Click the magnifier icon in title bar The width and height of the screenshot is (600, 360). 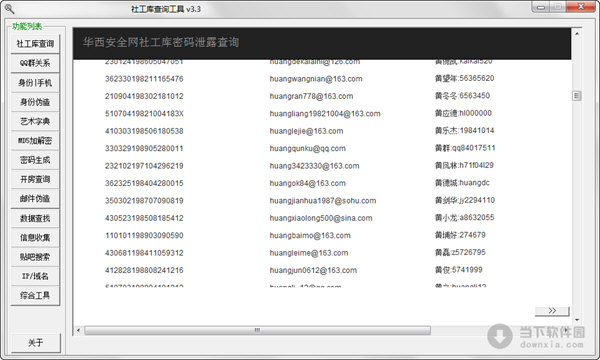coord(9,8)
